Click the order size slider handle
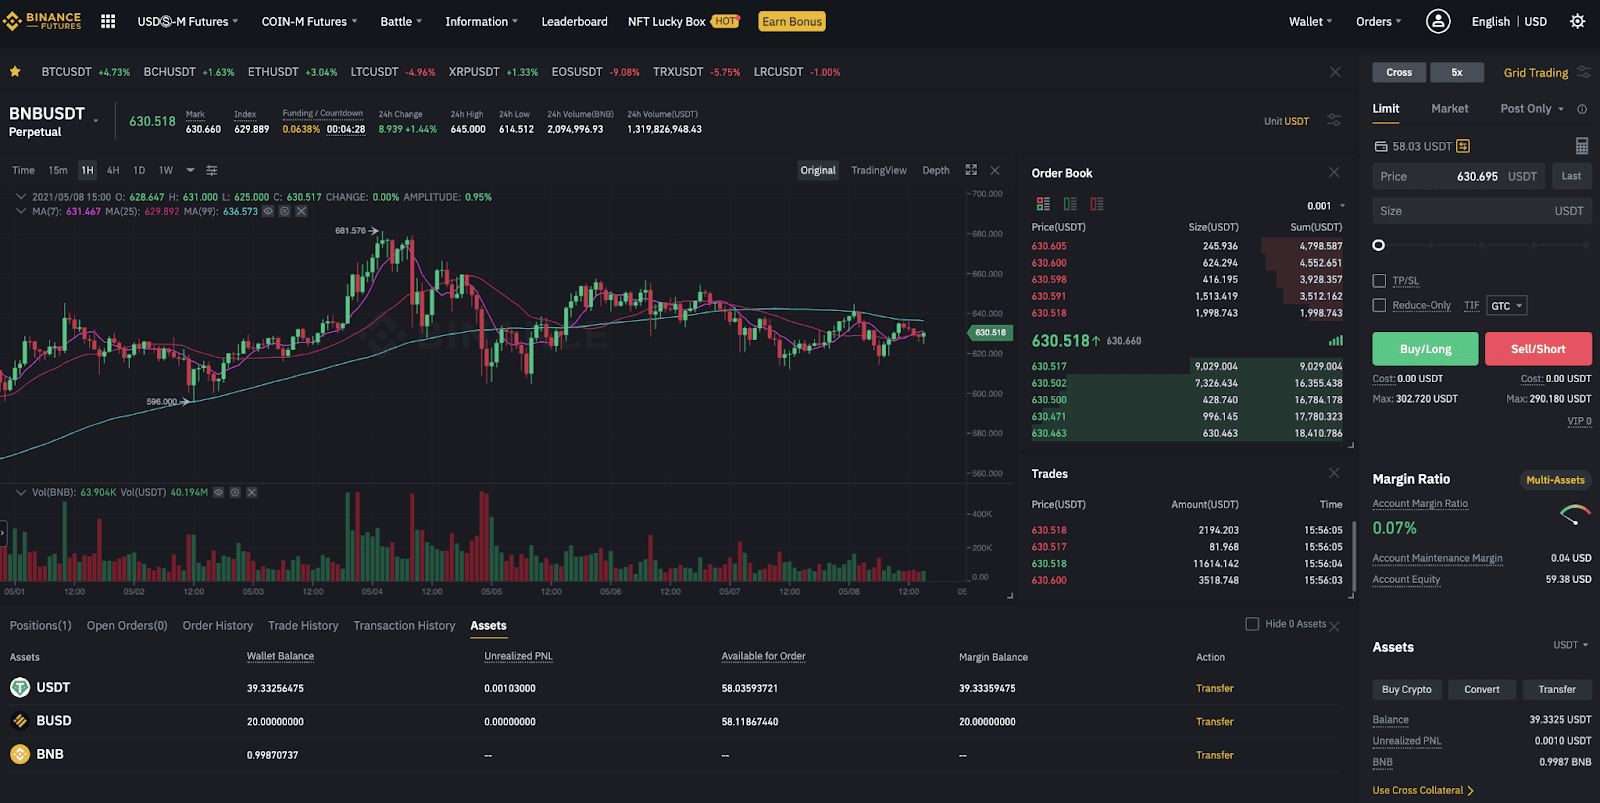This screenshot has width=1600, height=803. tap(1379, 245)
